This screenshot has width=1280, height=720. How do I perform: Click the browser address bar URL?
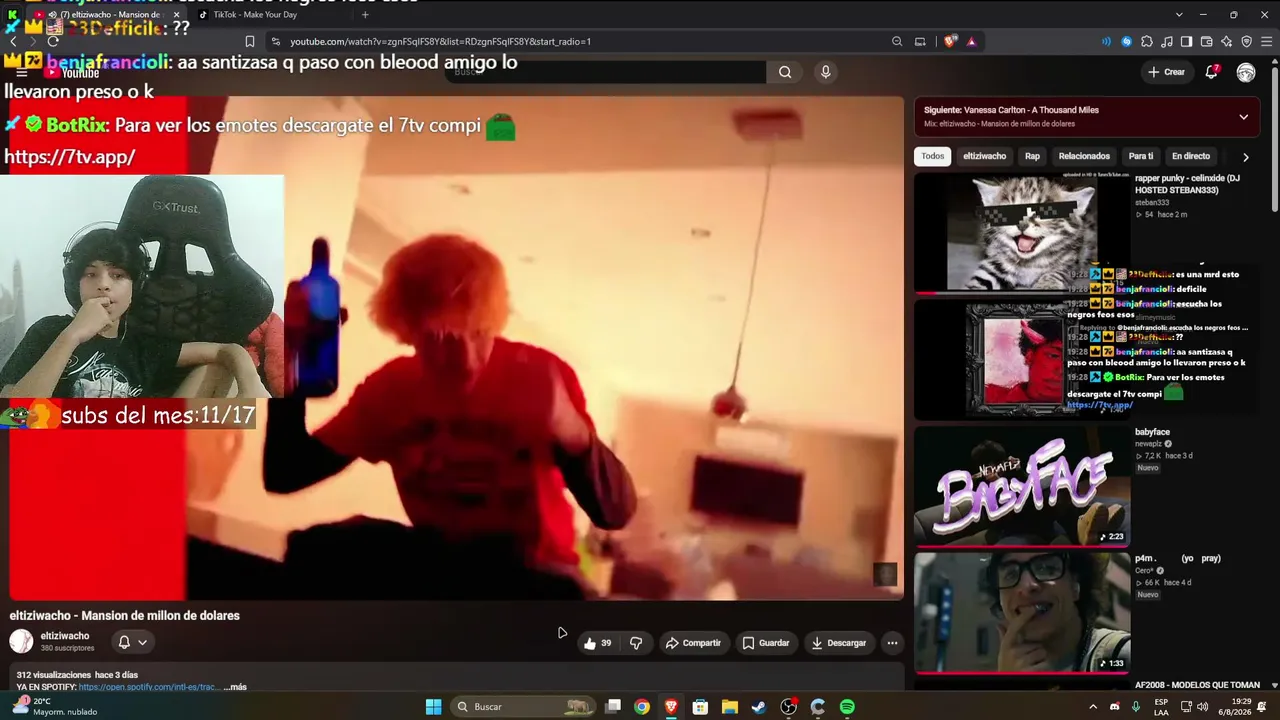coord(440,42)
